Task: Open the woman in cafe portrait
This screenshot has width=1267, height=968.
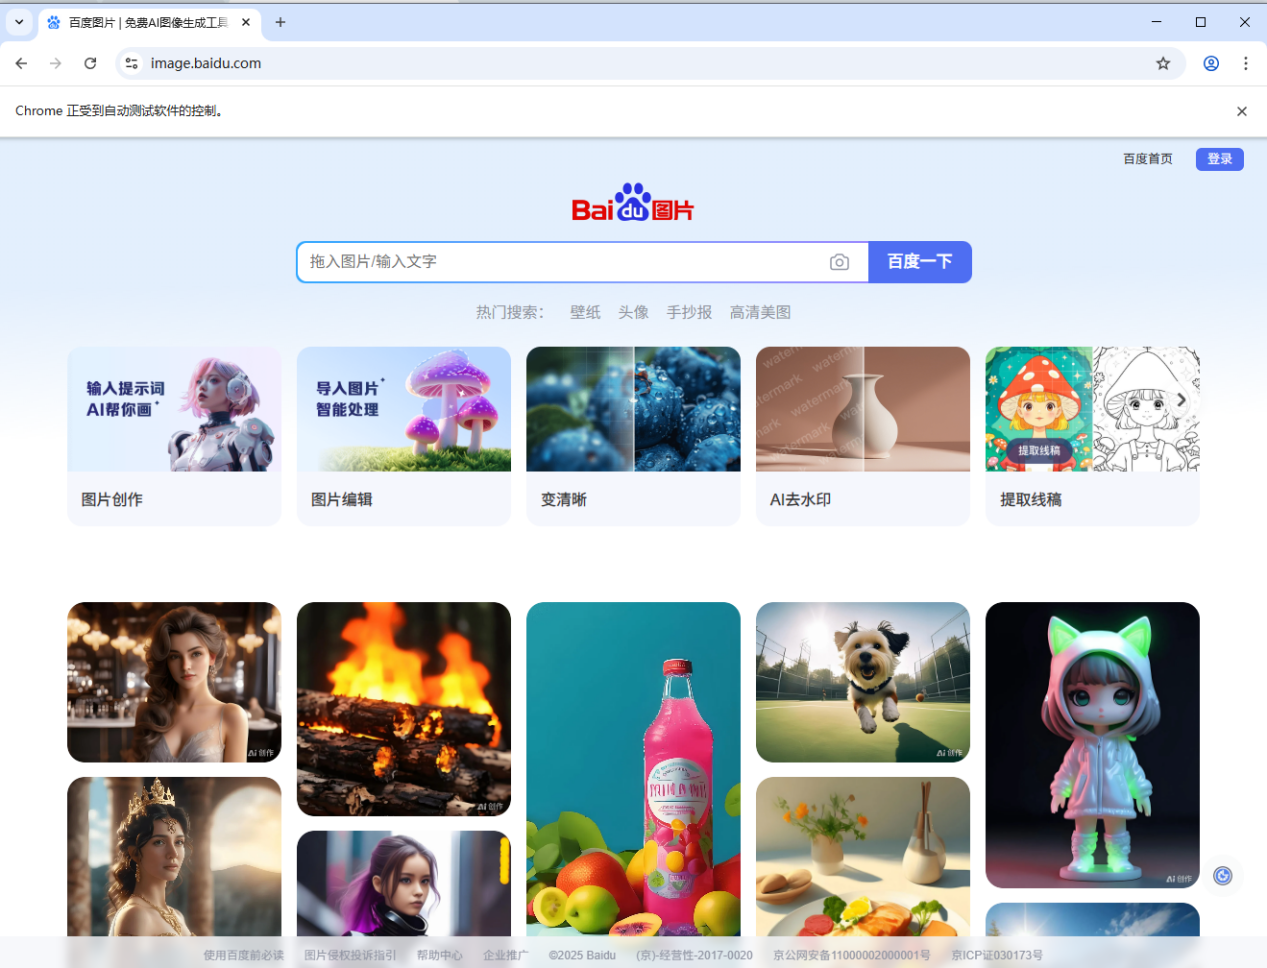Action: click(174, 682)
